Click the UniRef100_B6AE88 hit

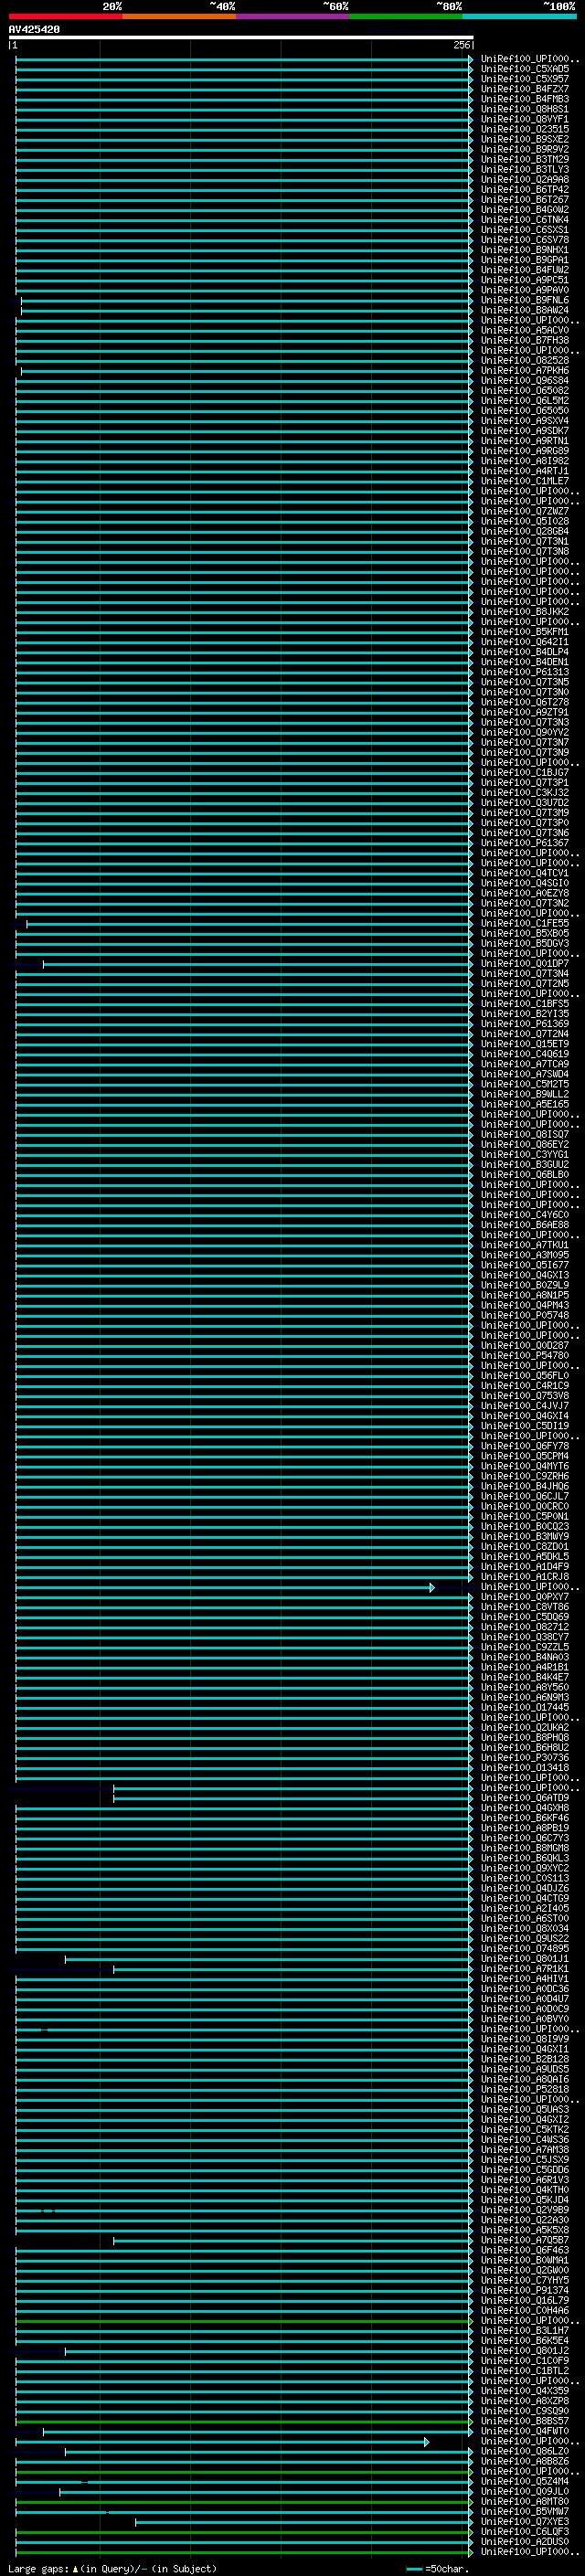[525, 1225]
